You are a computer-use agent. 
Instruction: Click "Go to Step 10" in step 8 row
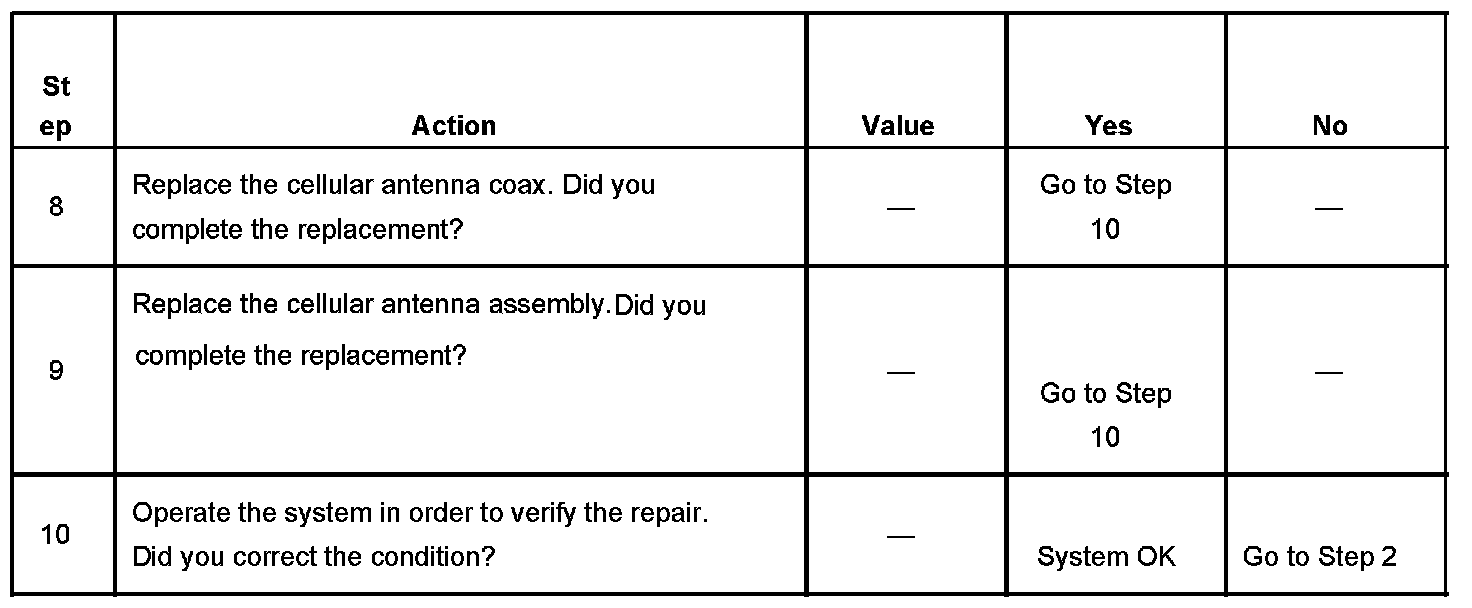1105,207
